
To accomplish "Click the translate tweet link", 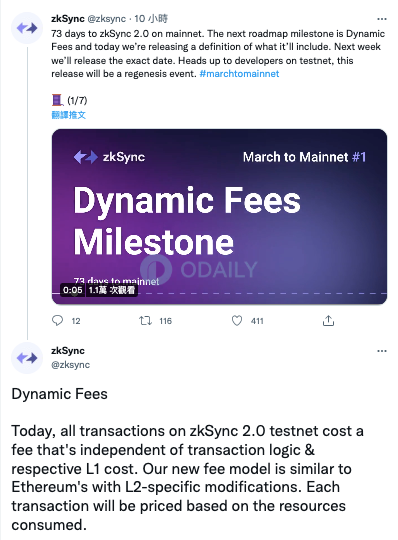I will pyautogui.click(x=69, y=115).
